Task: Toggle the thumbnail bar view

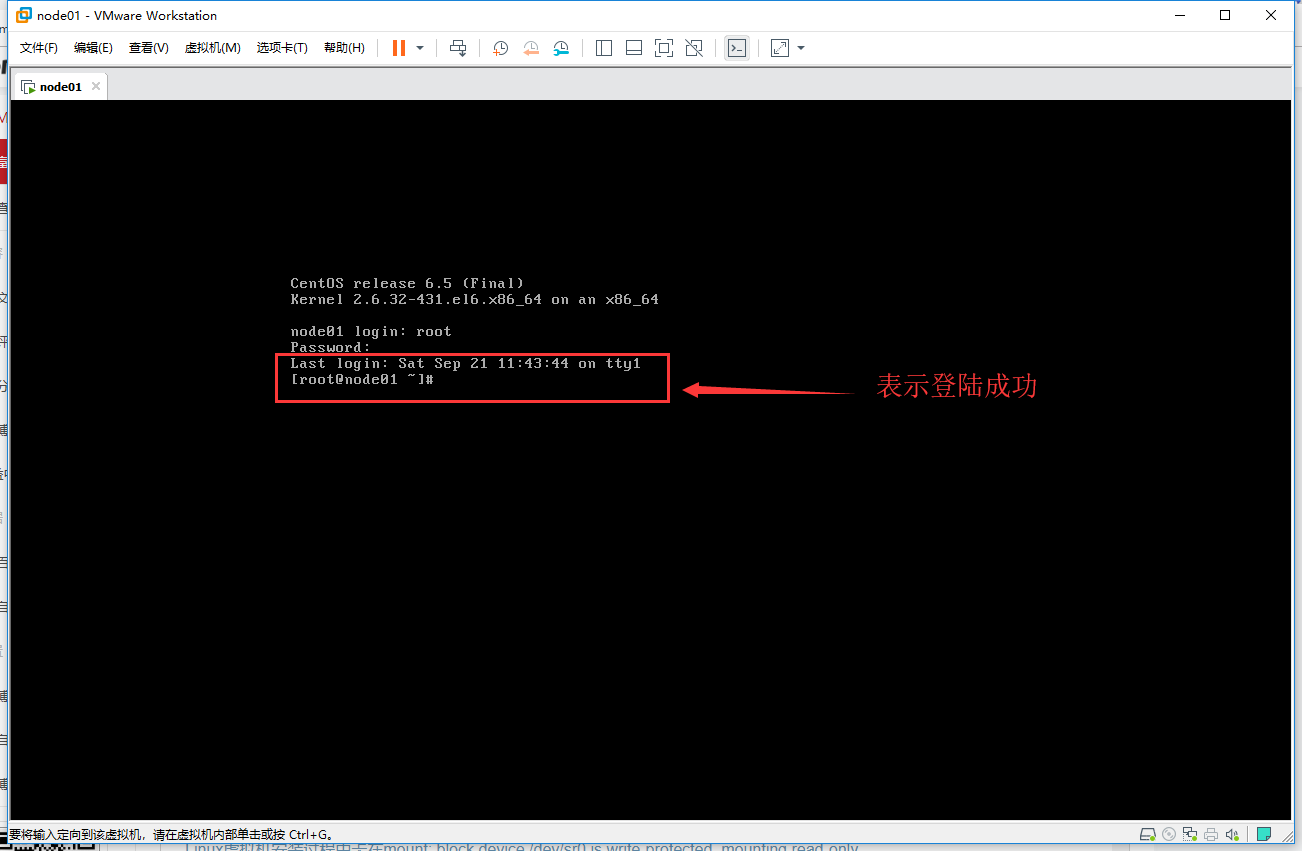Action: tap(634, 48)
